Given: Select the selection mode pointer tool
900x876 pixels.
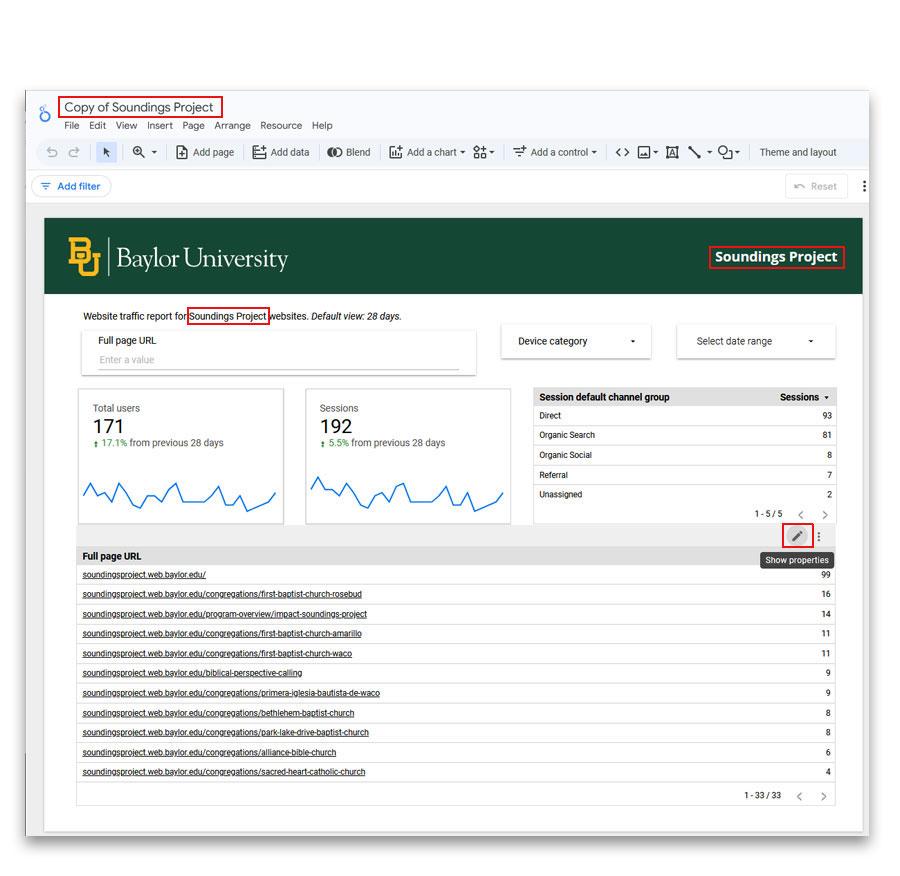Looking at the screenshot, I should tap(106, 152).
